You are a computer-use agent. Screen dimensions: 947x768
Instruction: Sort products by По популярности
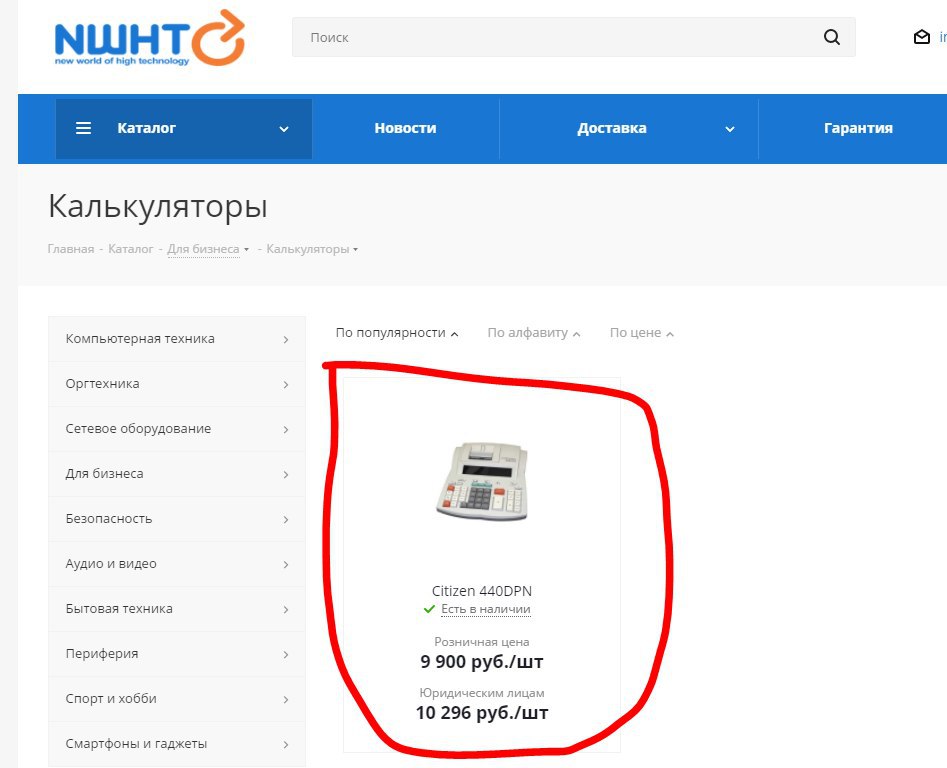[x=397, y=333]
